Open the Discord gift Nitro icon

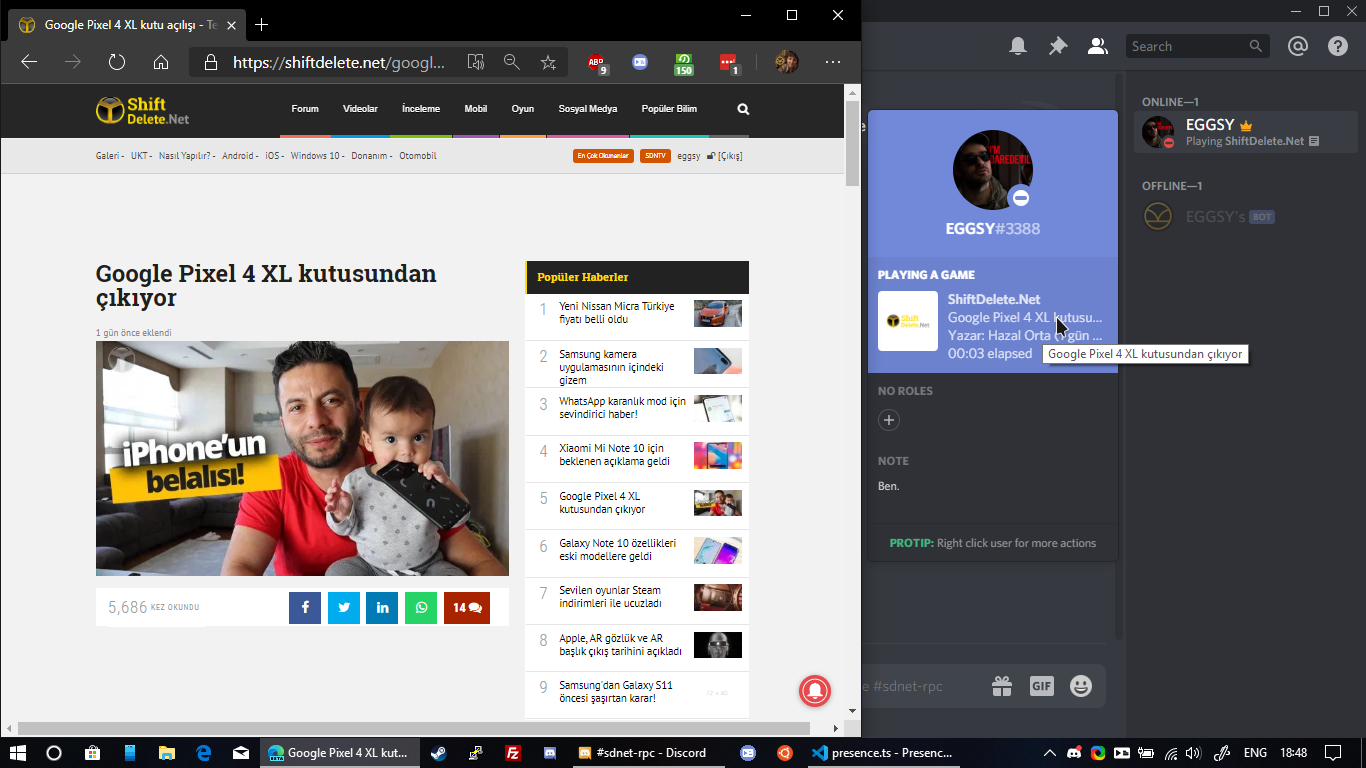click(x=1002, y=686)
